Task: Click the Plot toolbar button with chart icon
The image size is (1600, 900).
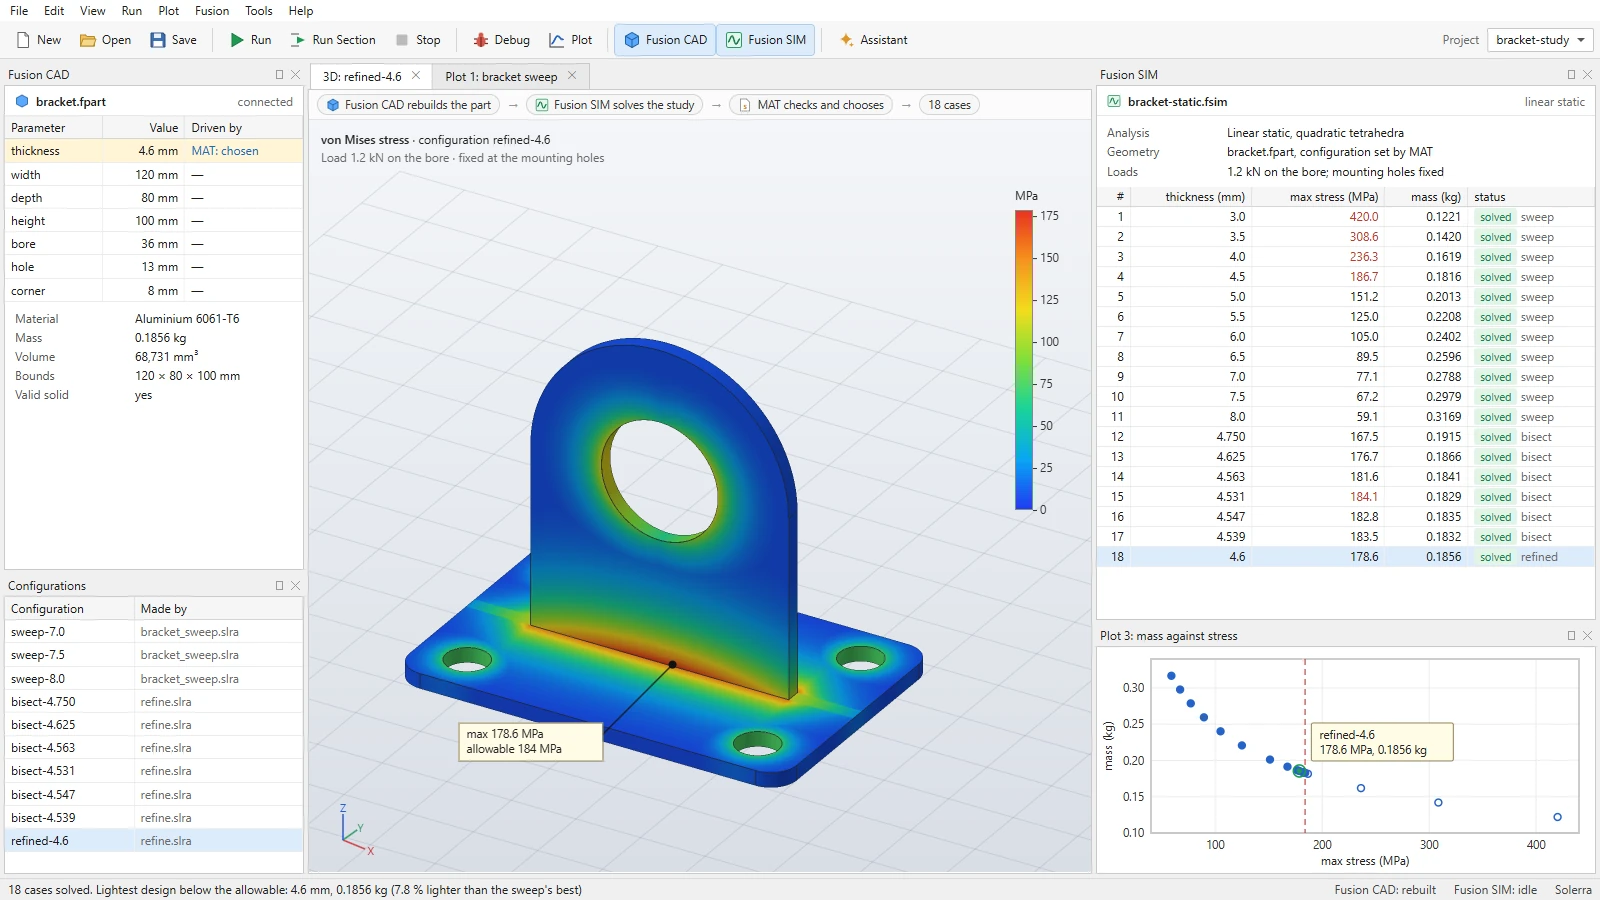Action: pyautogui.click(x=570, y=40)
